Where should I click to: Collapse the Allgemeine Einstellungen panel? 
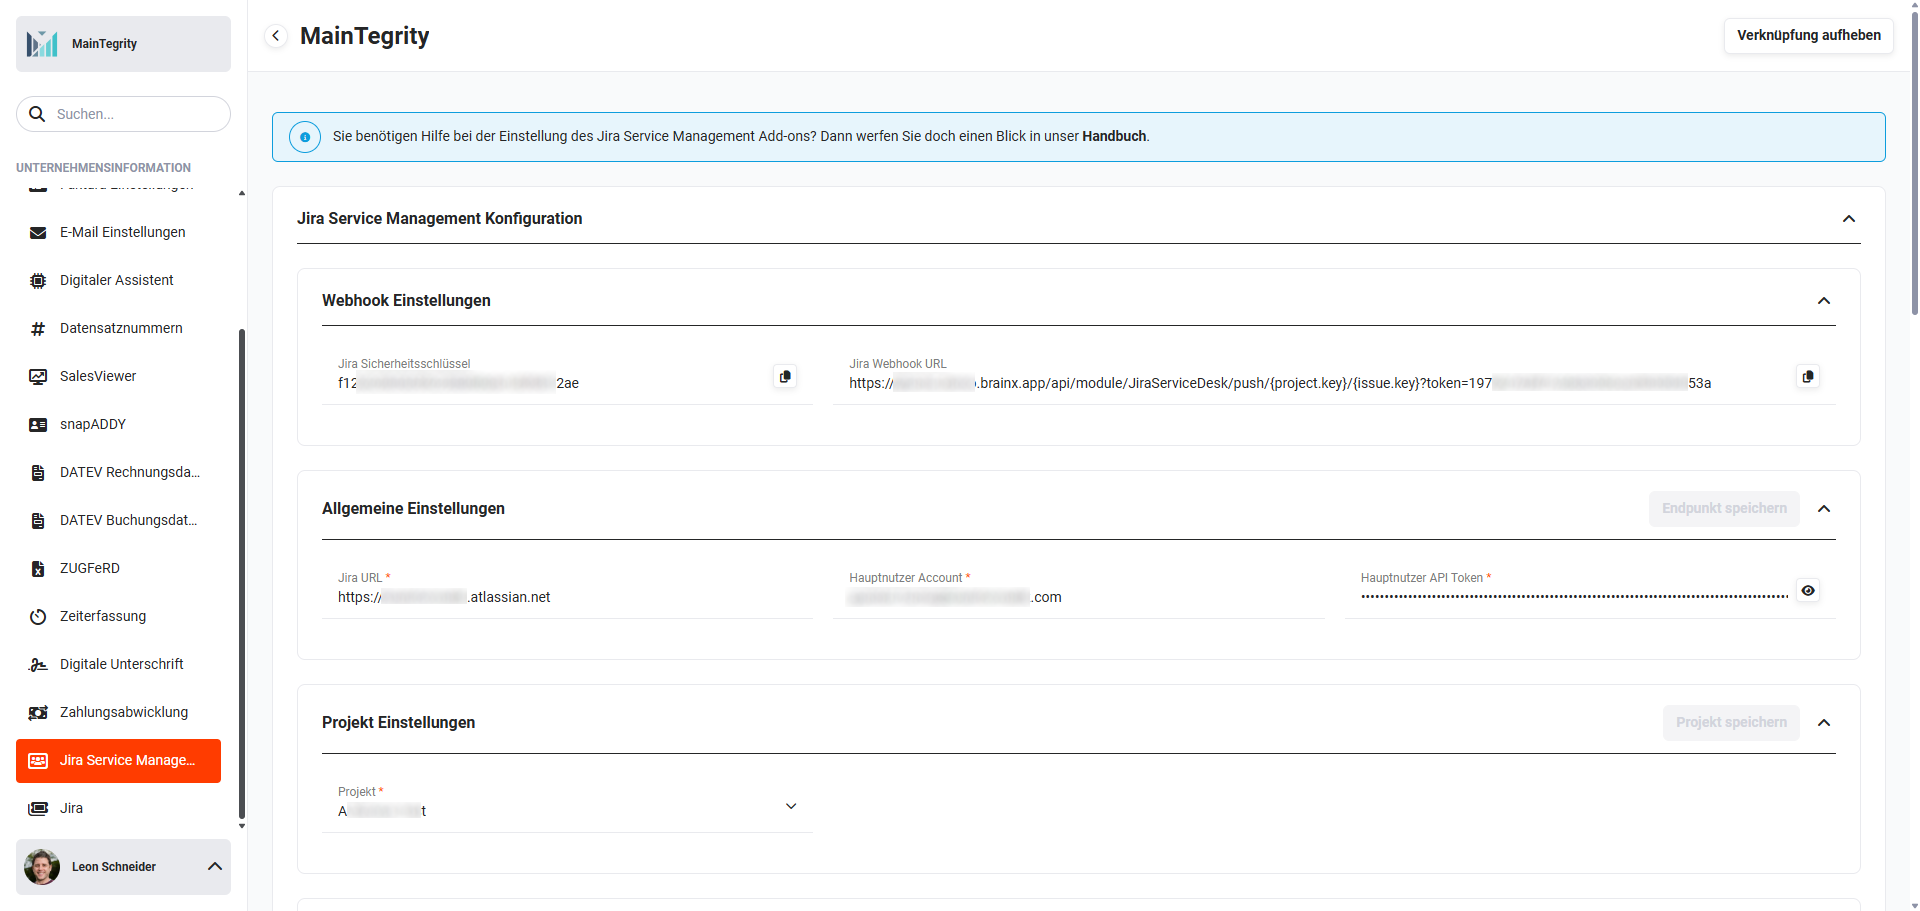point(1823,508)
